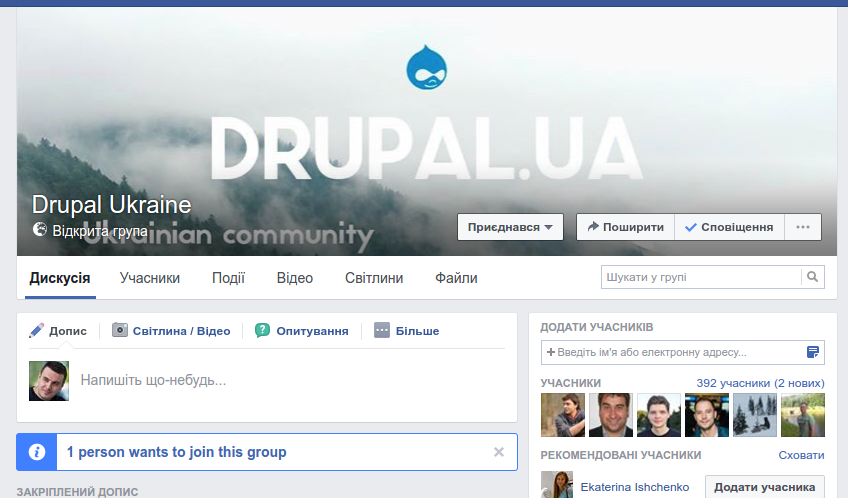
Task: Click Сховати to hide recommended members
Action: [x=801, y=455]
